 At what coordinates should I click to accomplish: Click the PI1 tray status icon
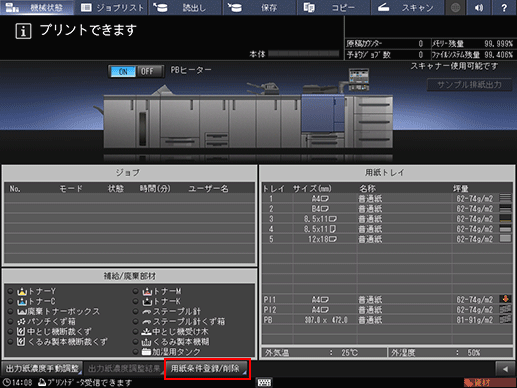pos(505,299)
